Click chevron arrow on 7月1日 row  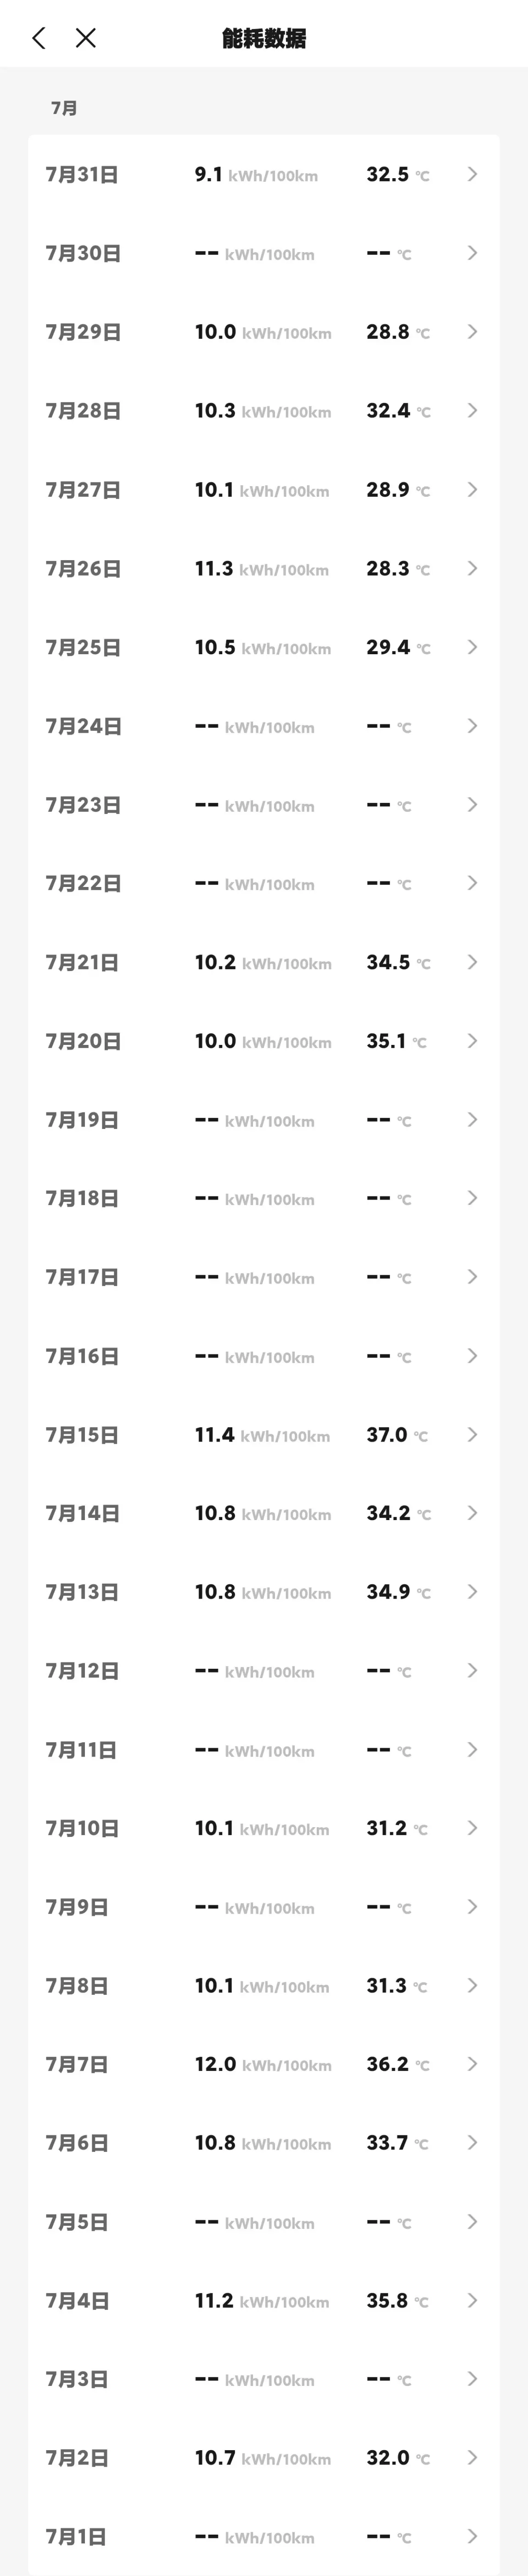point(472,2536)
